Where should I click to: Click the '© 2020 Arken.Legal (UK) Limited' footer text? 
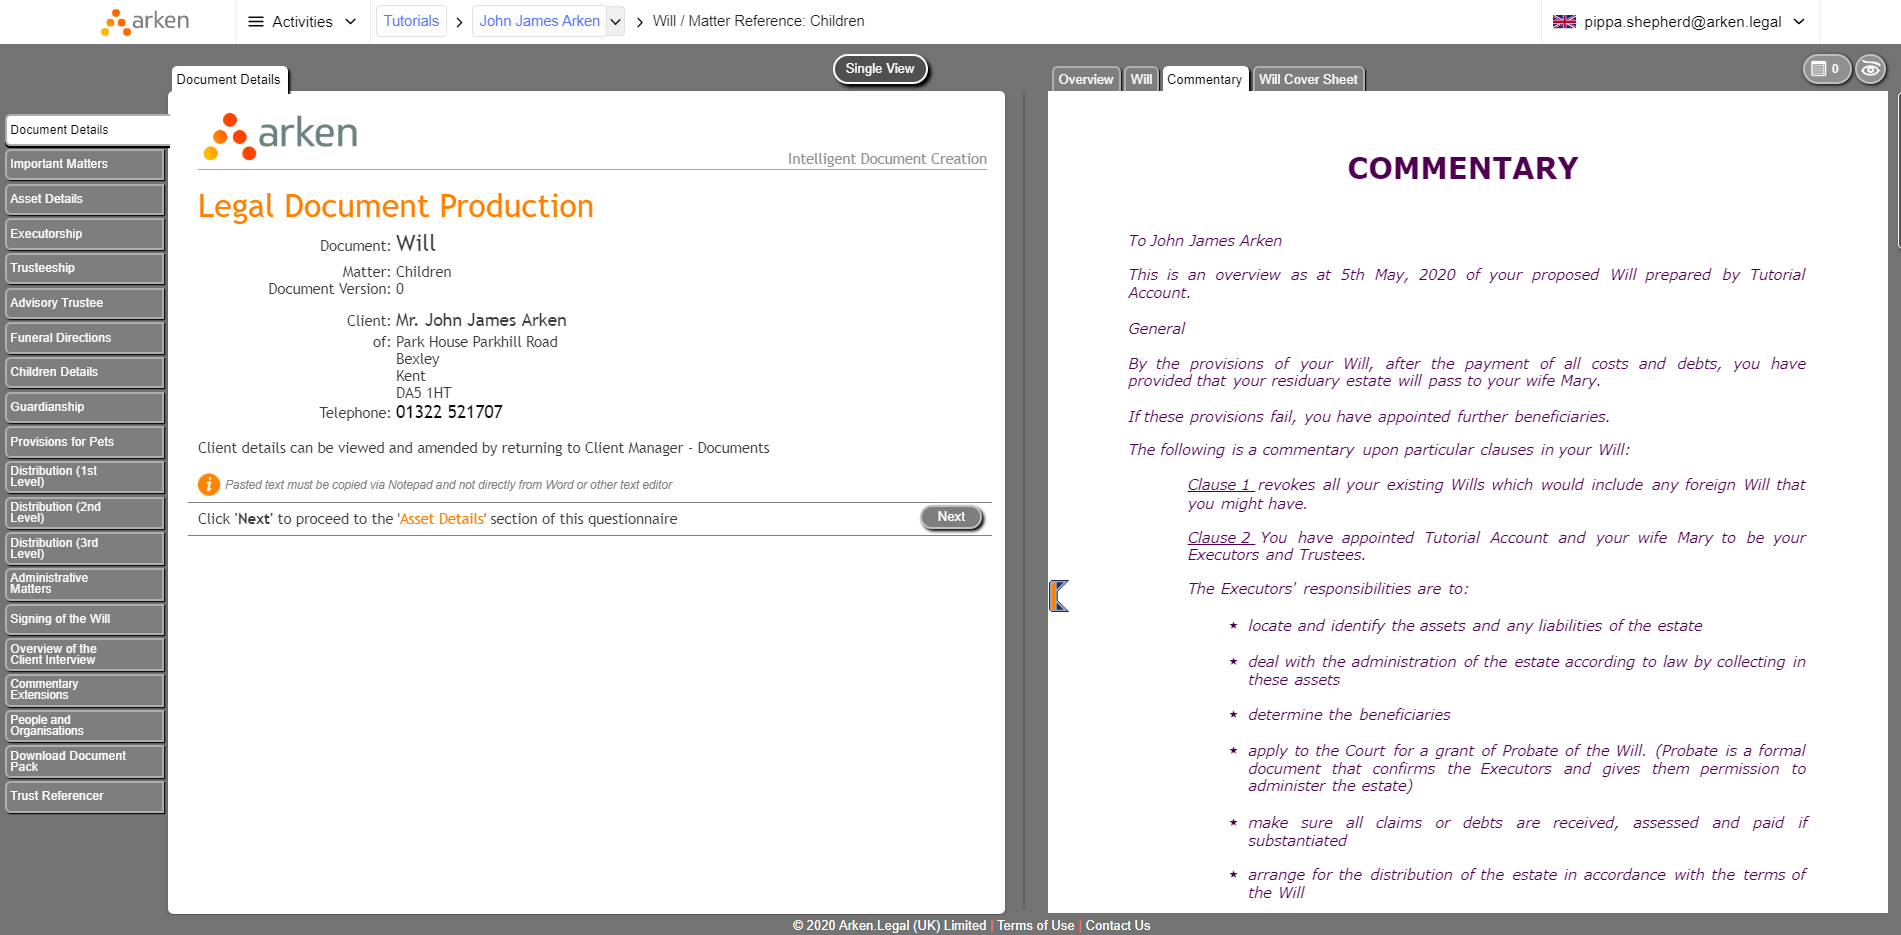pos(890,926)
